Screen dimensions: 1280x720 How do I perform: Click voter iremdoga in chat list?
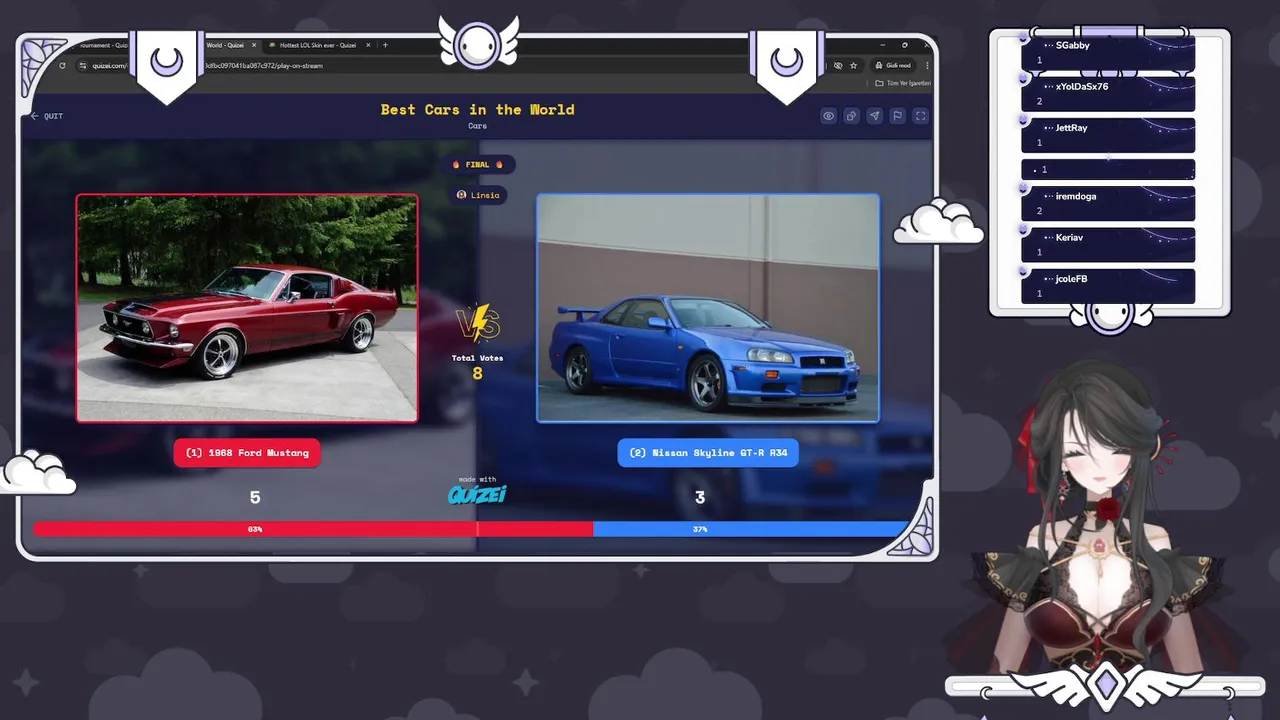(1108, 203)
